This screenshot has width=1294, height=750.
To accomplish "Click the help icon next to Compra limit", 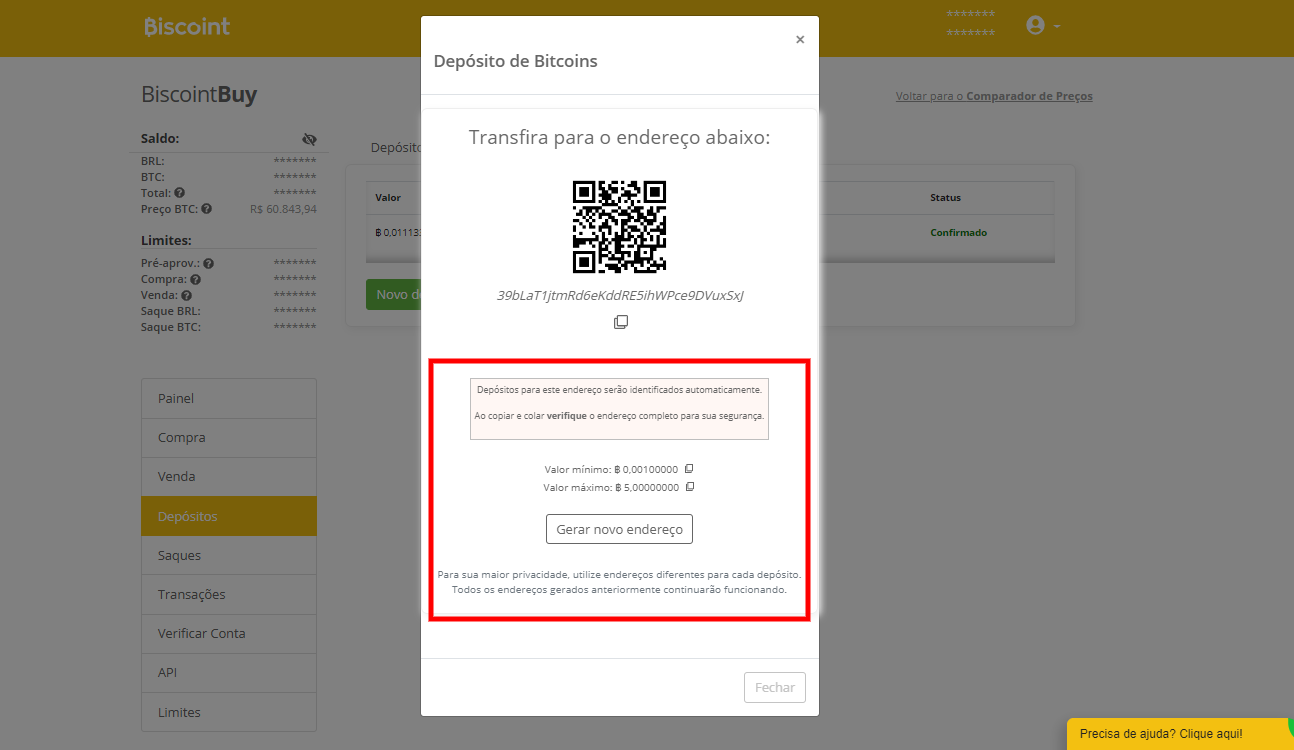I will [x=196, y=280].
